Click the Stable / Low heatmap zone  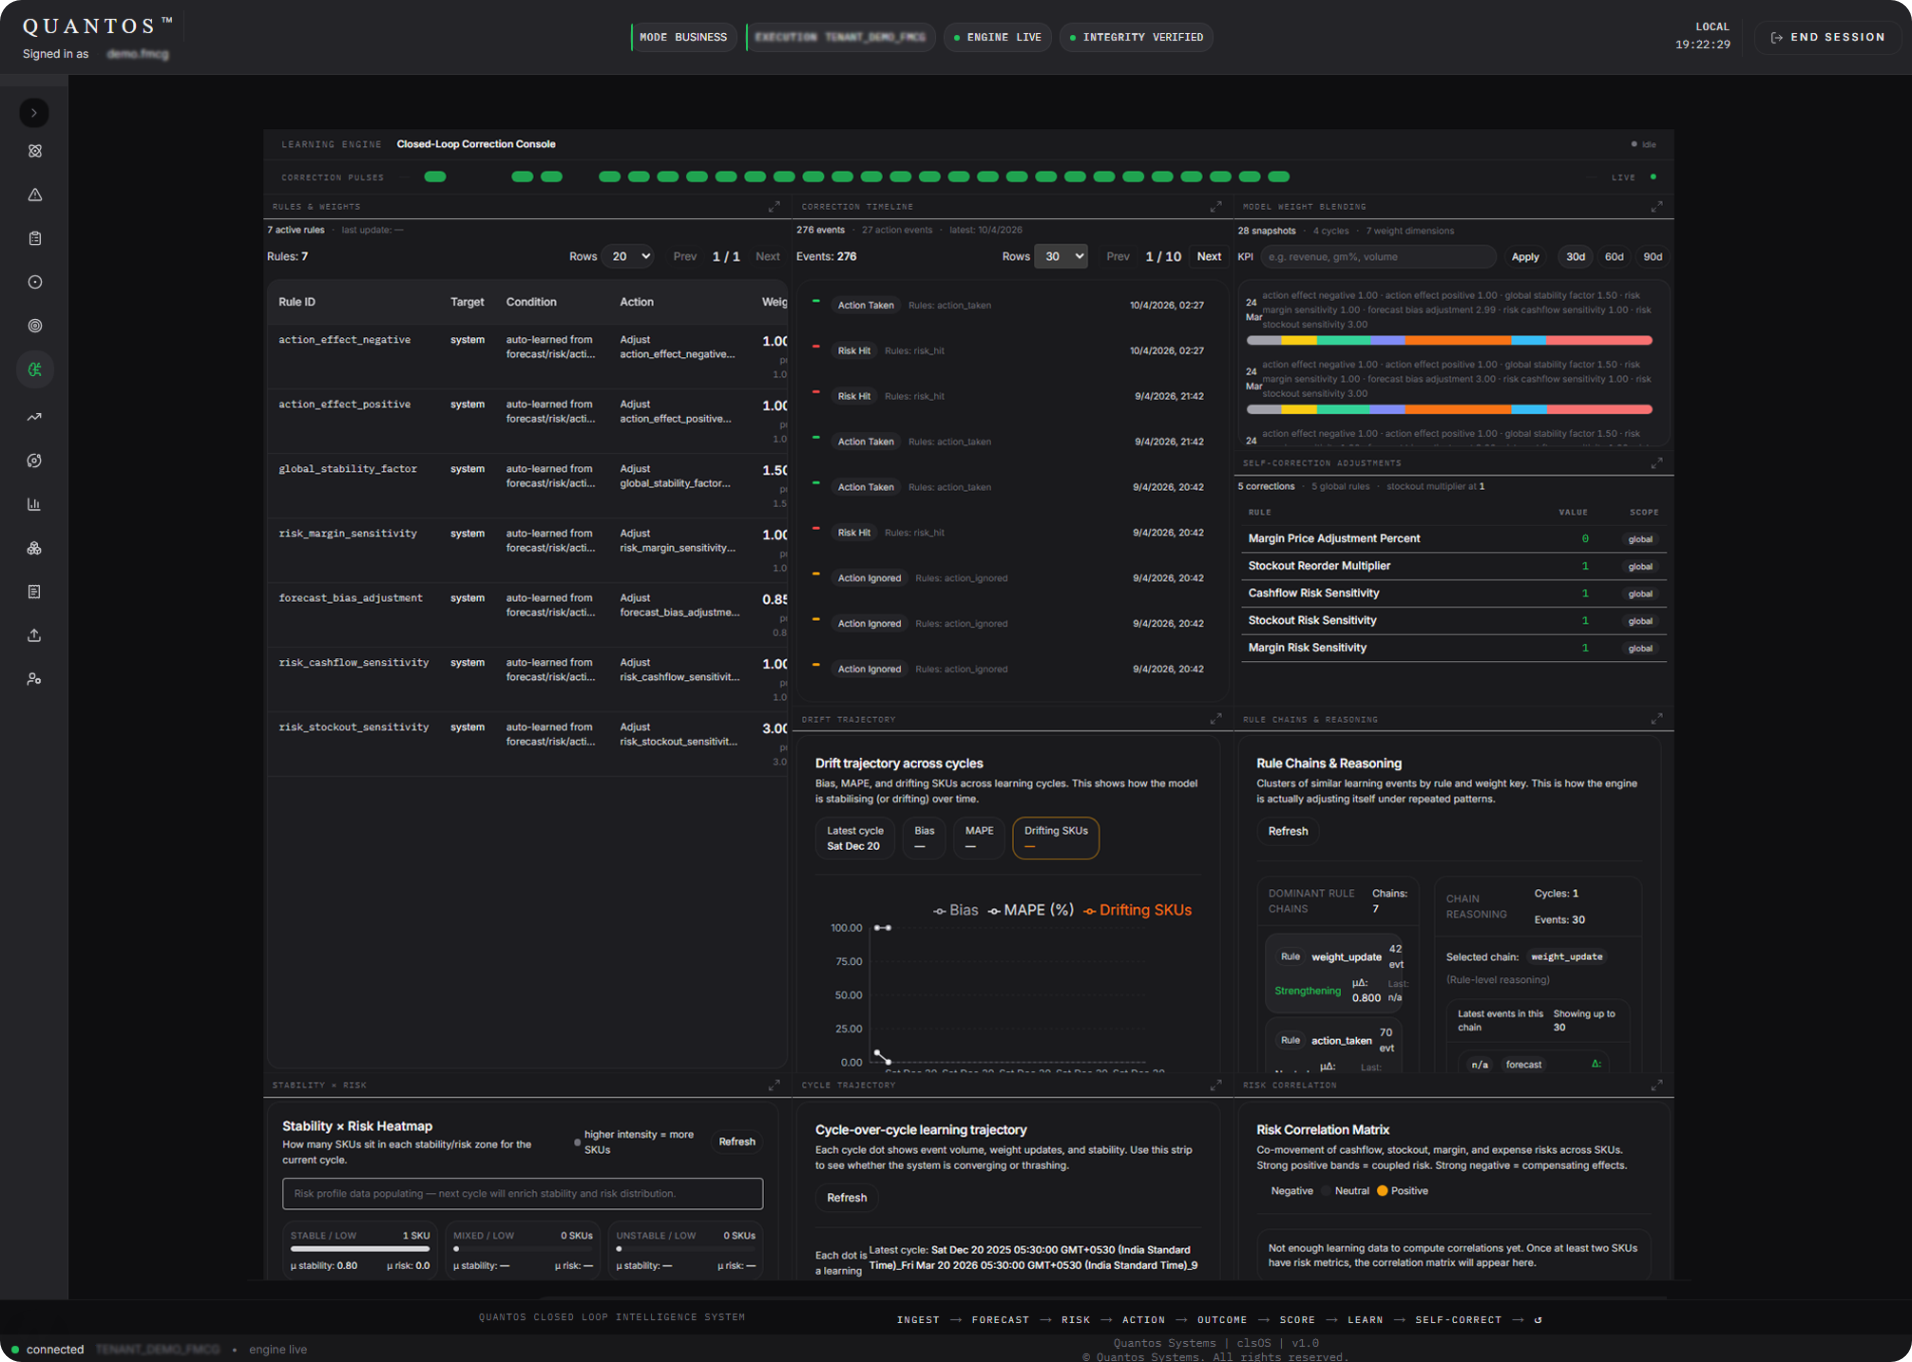pos(360,1250)
